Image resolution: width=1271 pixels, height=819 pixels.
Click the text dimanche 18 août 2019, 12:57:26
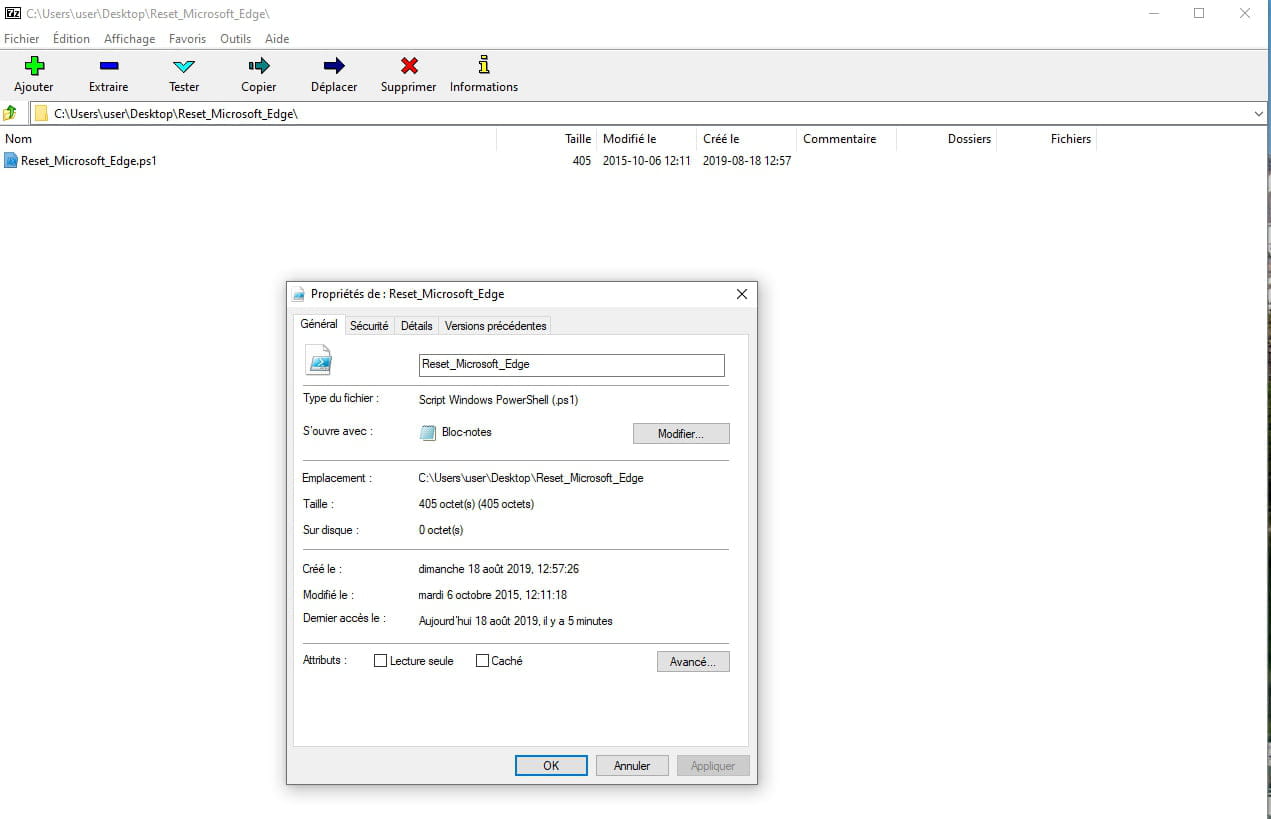coord(498,569)
